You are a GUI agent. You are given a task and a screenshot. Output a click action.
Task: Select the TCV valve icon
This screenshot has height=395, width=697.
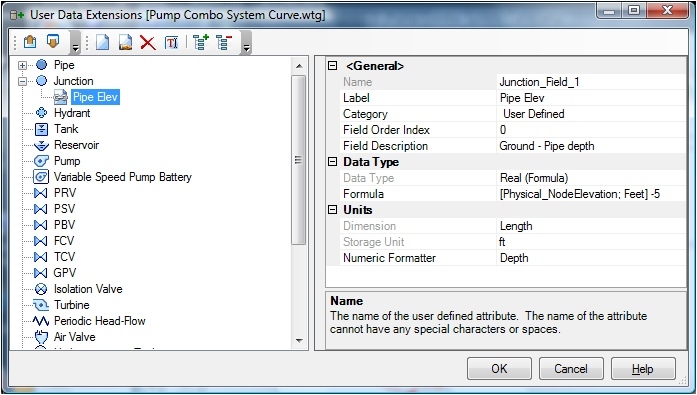41,257
